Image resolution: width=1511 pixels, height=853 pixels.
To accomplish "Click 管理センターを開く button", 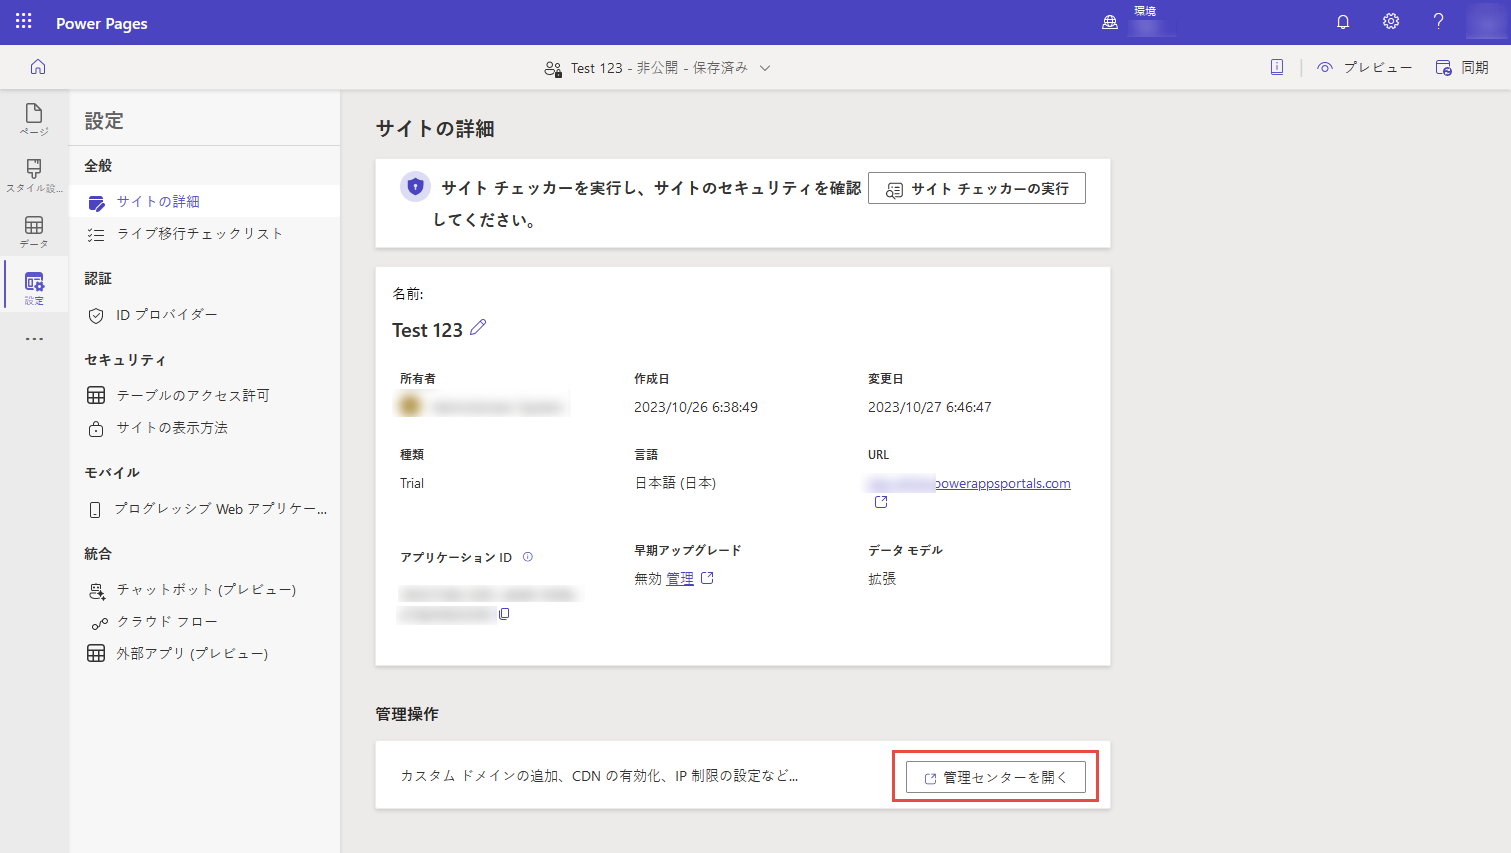I will tap(996, 777).
